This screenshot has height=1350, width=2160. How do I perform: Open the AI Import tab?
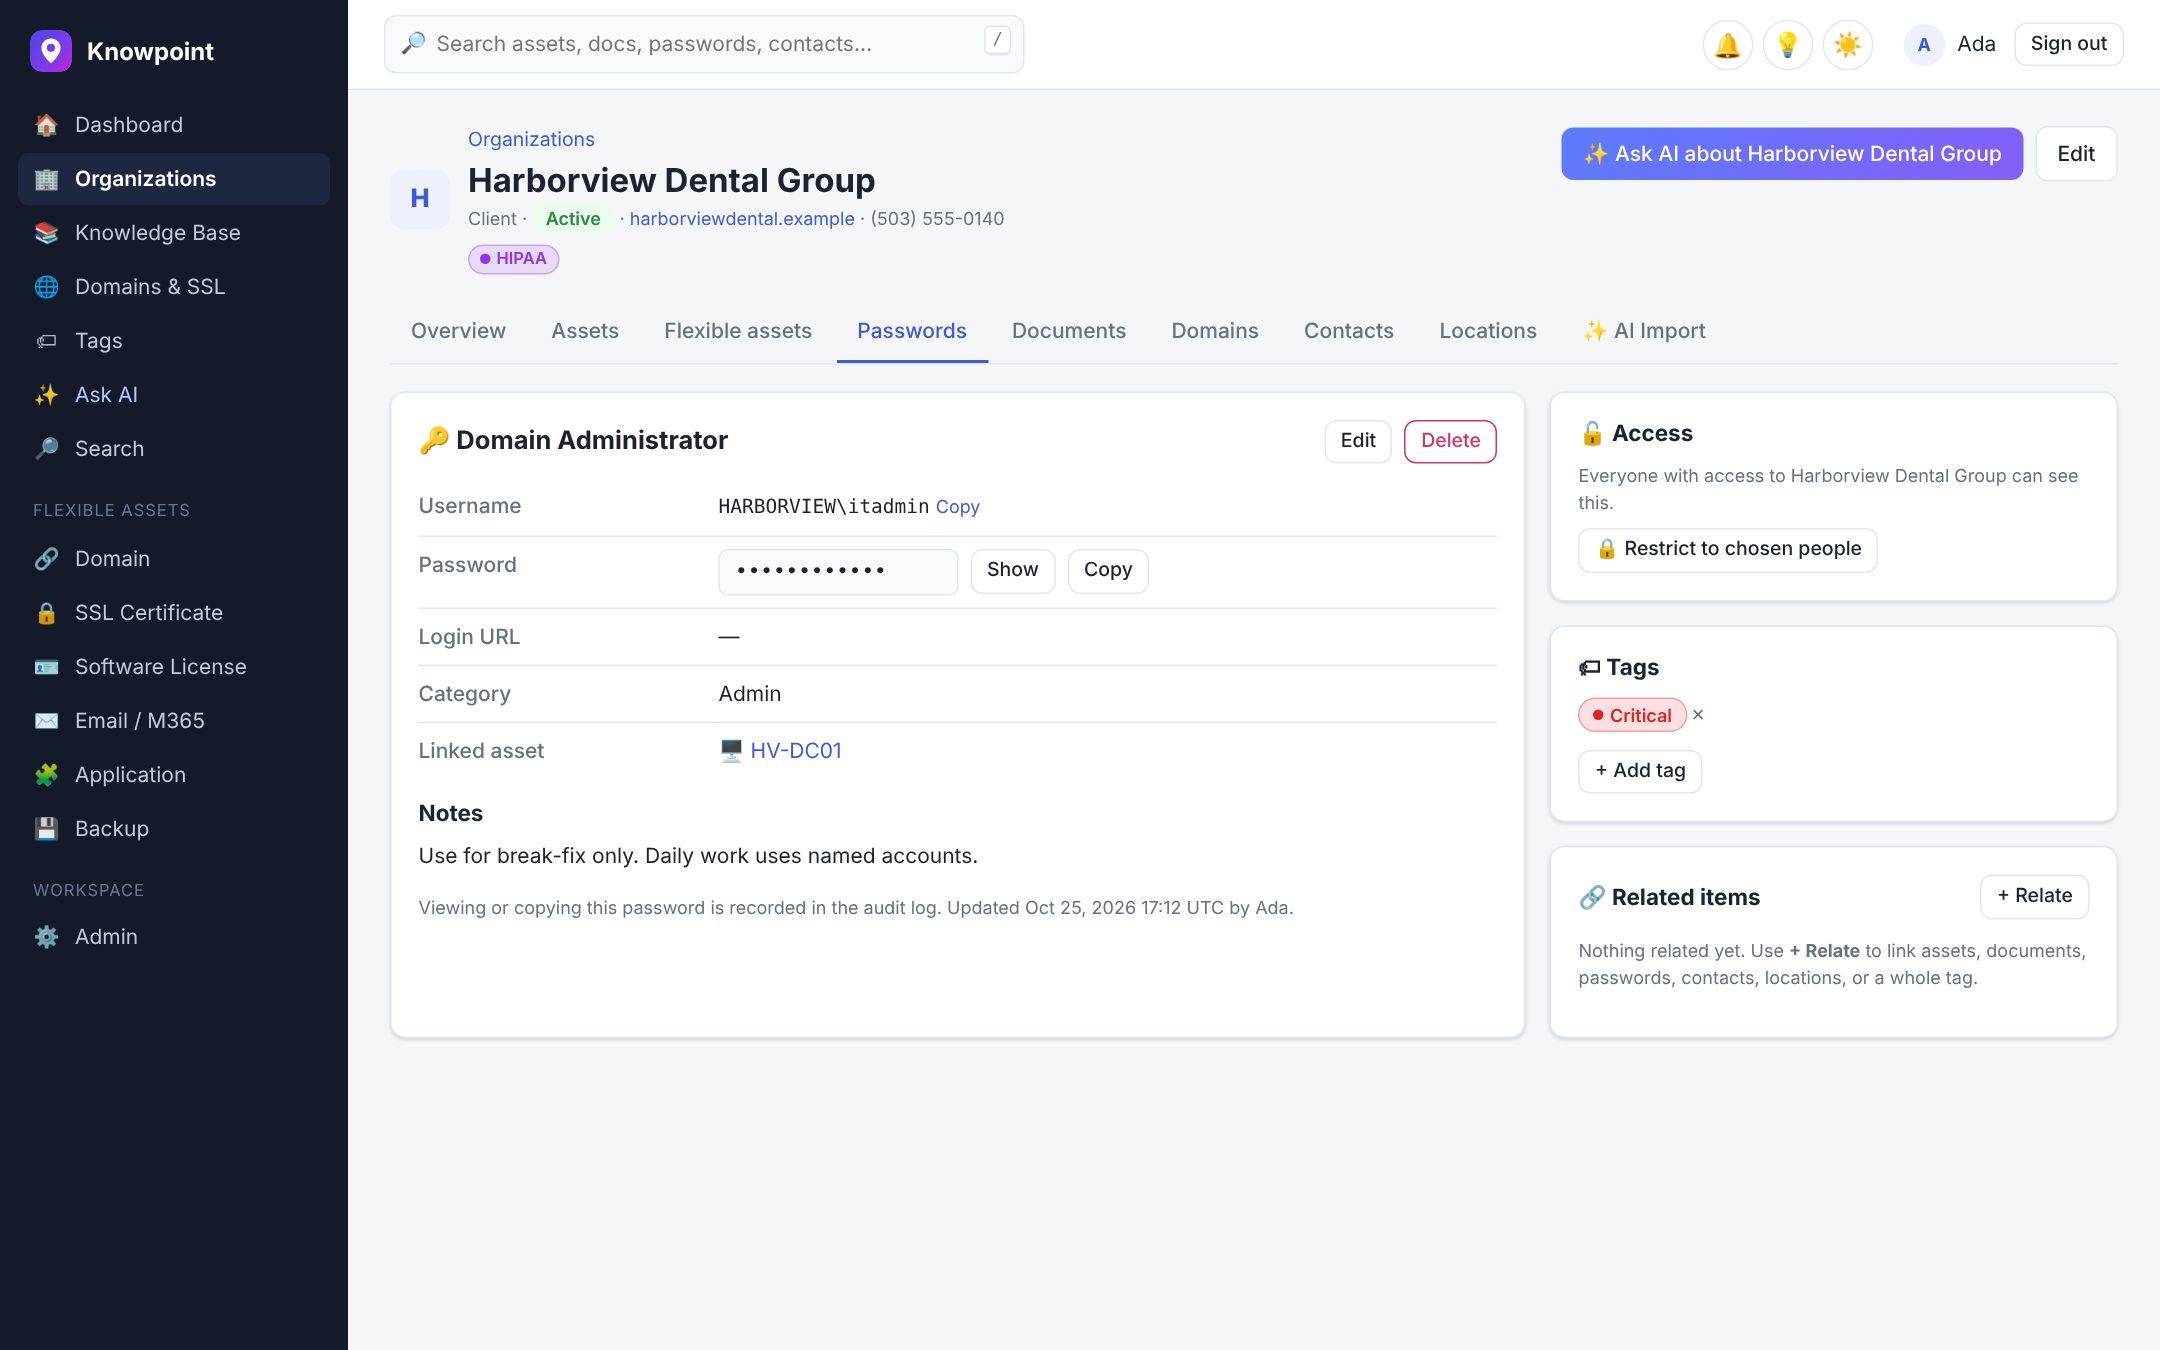pyautogui.click(x=1644, y=331)
